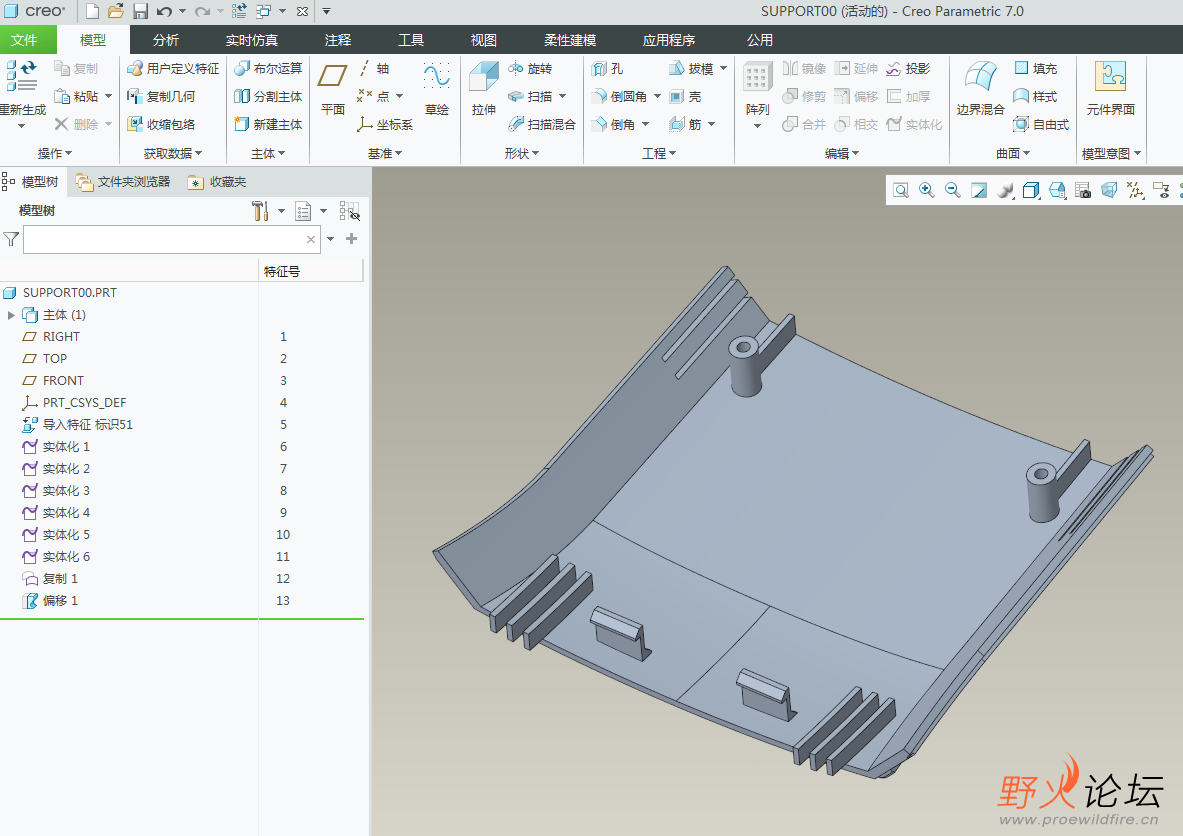
Task: Click 分割主体 (Split Body)
Action: tap(268, 97)
